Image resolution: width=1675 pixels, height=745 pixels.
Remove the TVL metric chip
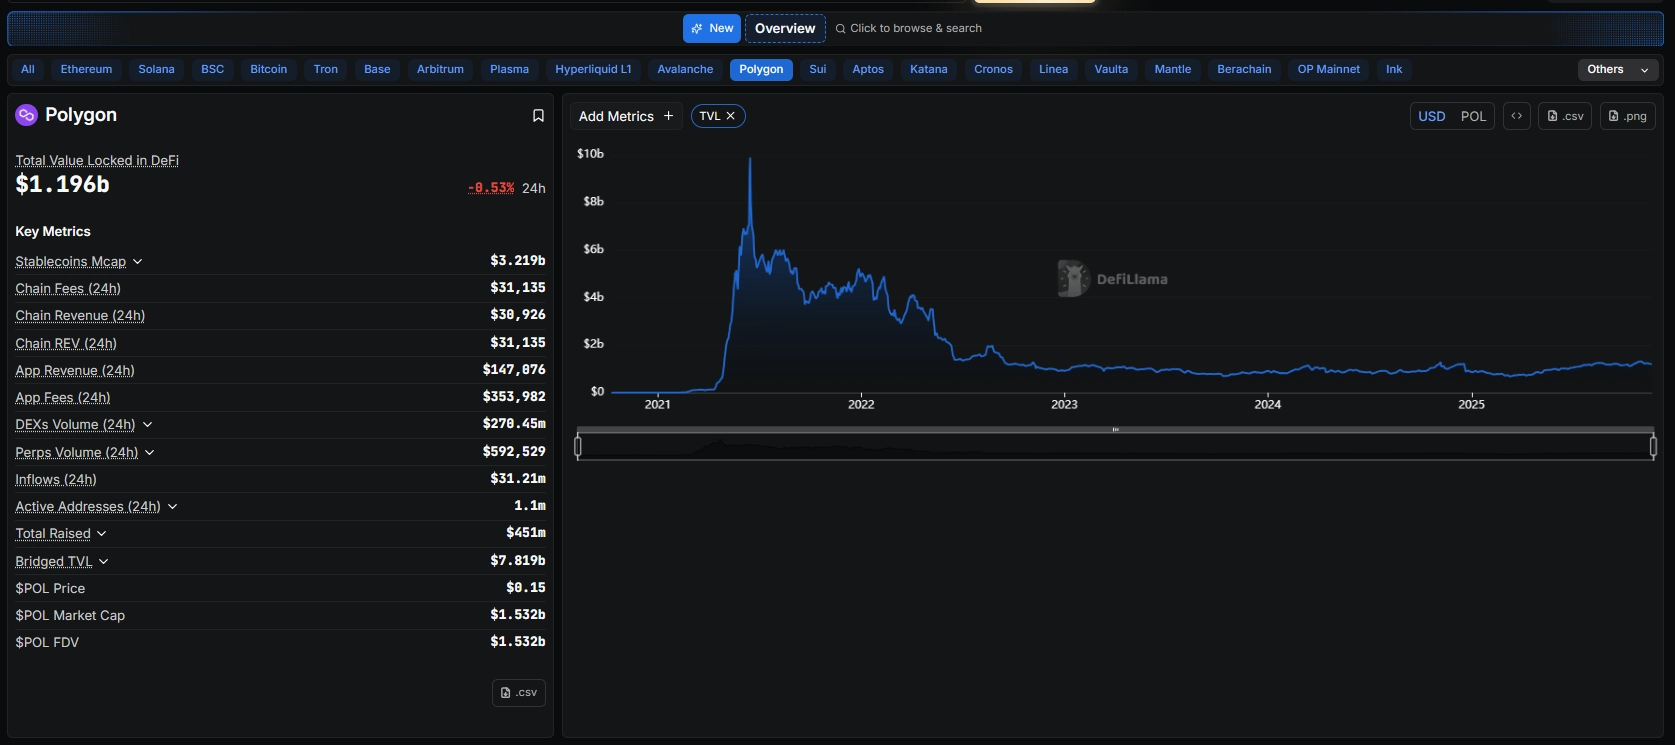point(731,116)
